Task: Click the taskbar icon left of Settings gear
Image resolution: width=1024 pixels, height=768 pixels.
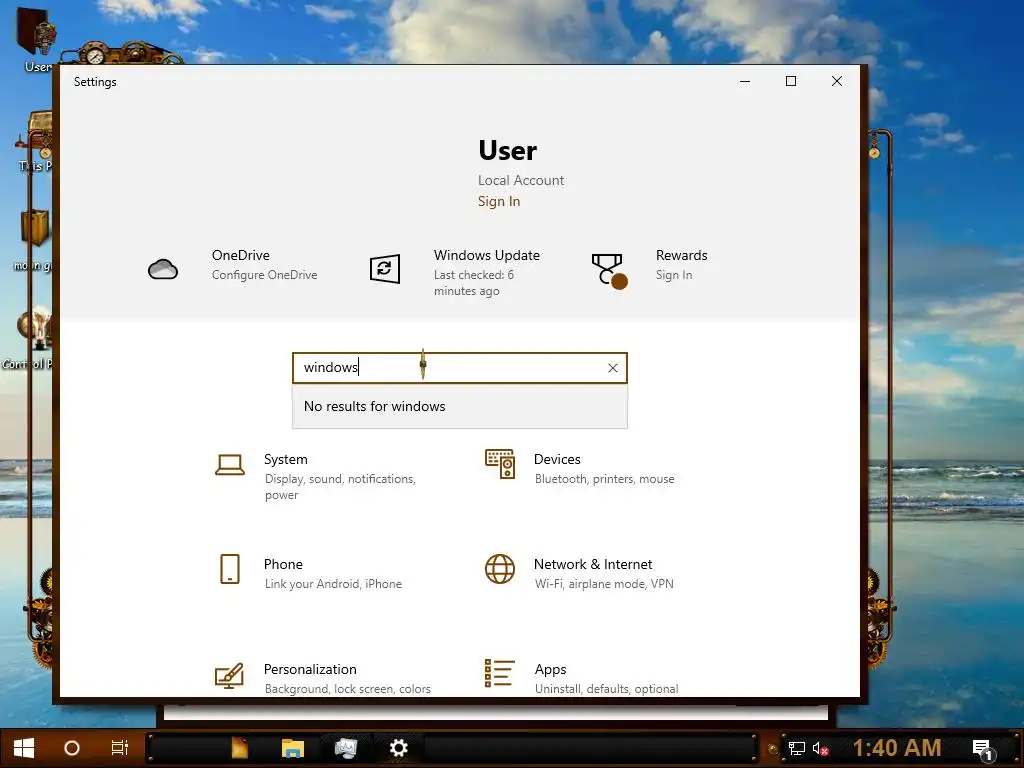Action: point(345,748)
